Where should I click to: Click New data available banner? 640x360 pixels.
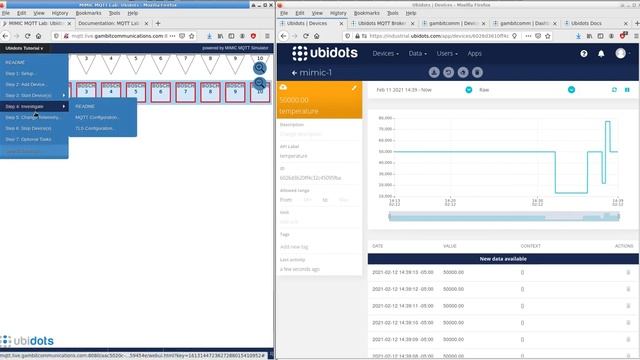[503, 259]
